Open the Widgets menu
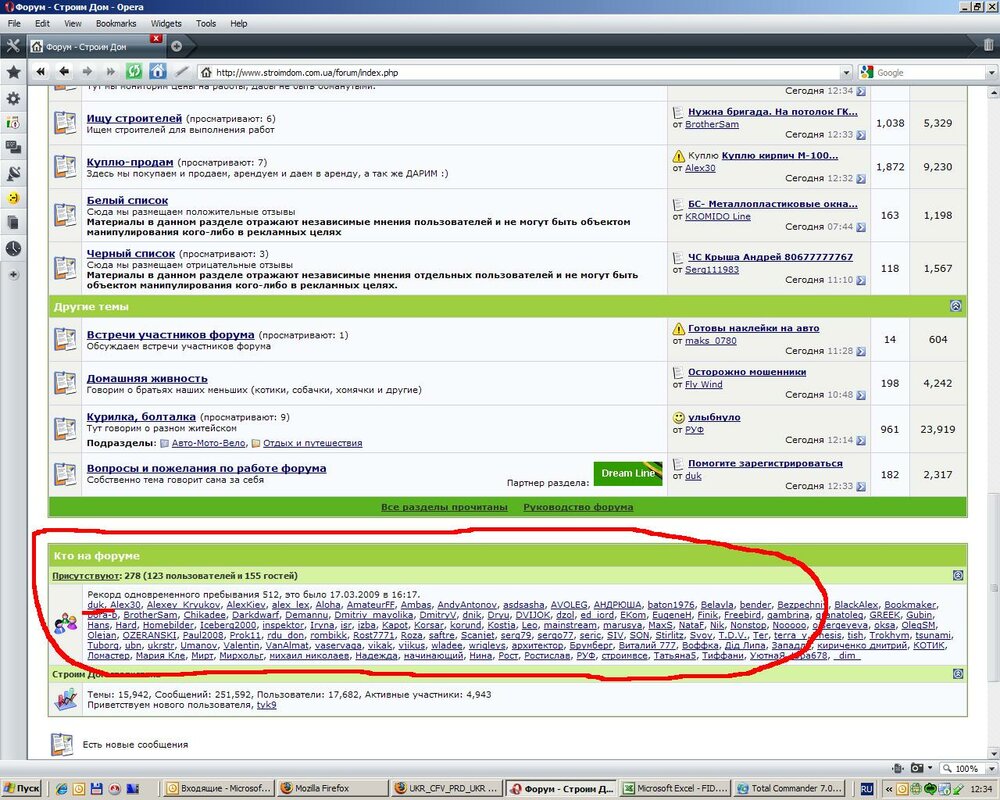Screen dimensions: 1000x800 point(166,24)
